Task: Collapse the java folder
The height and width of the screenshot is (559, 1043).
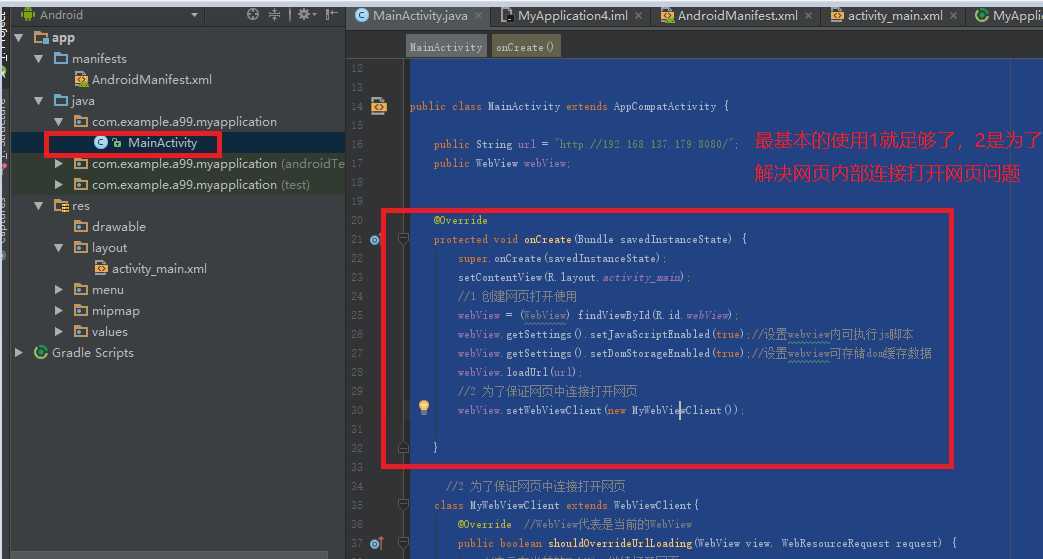Action: (x=39, y=100)
